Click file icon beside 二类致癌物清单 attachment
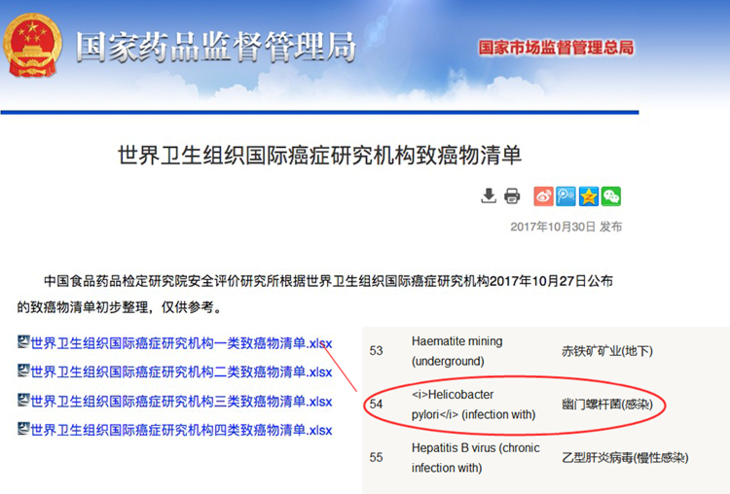The image size is (730, 494). 23,372
